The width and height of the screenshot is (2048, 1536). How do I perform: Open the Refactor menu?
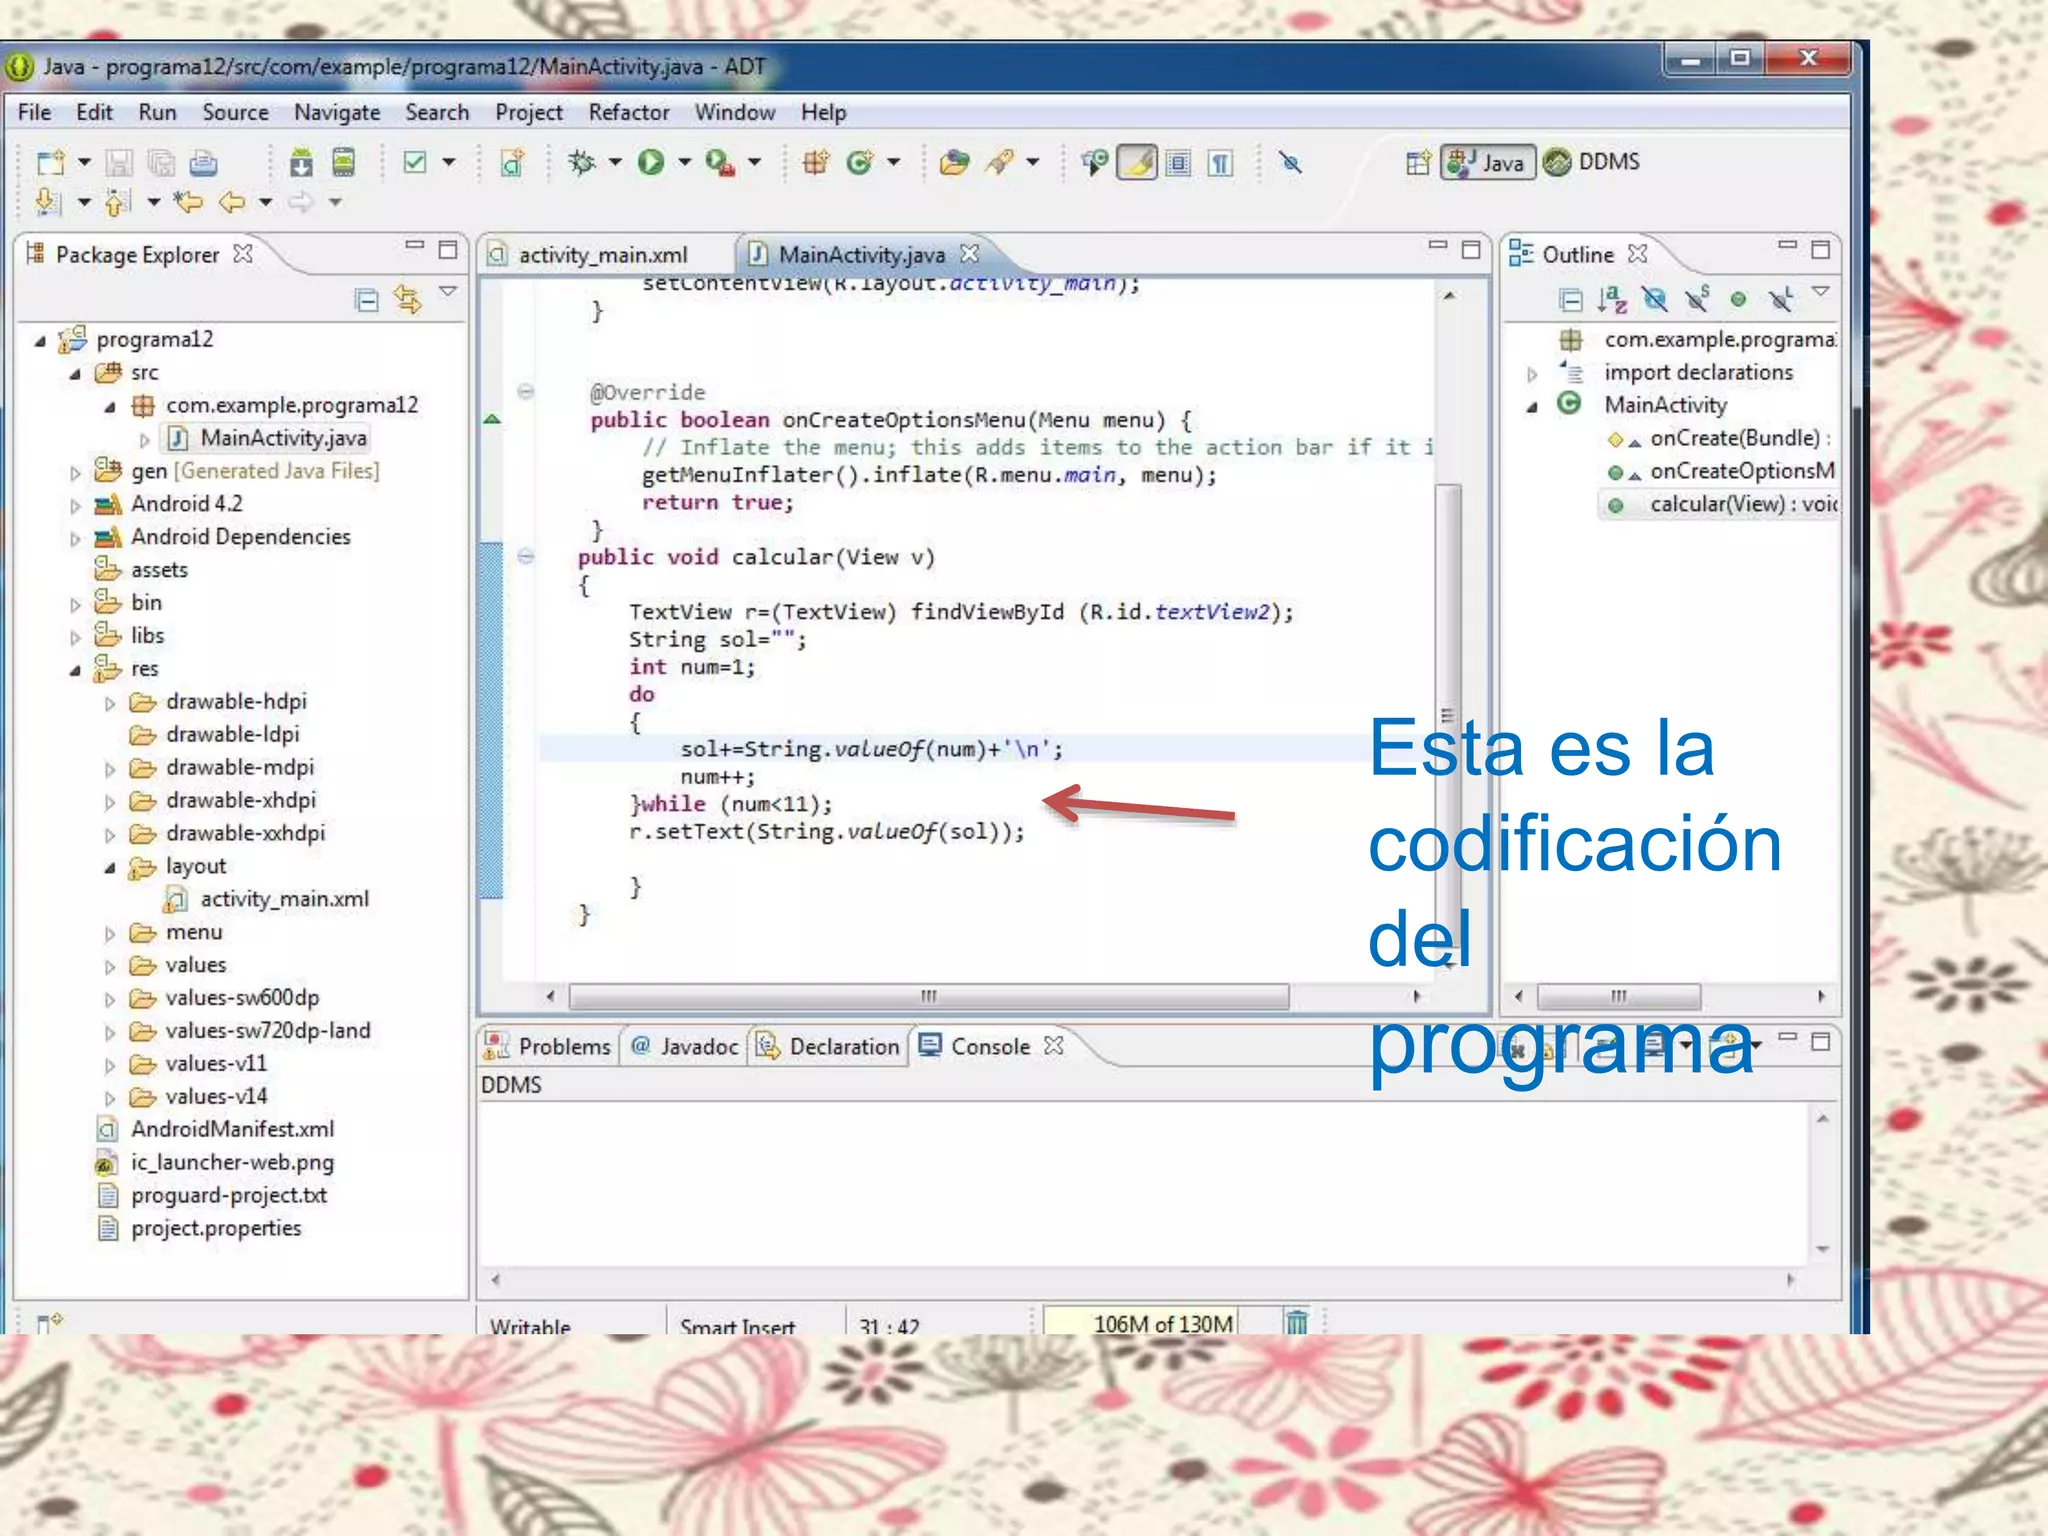click(x=628, y=112)
